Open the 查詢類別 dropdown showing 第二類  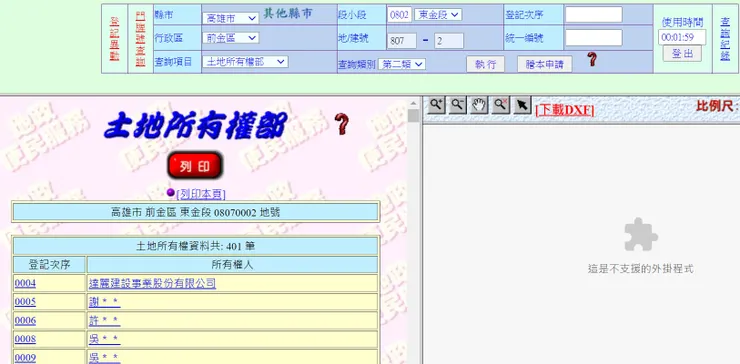[402, 64]
